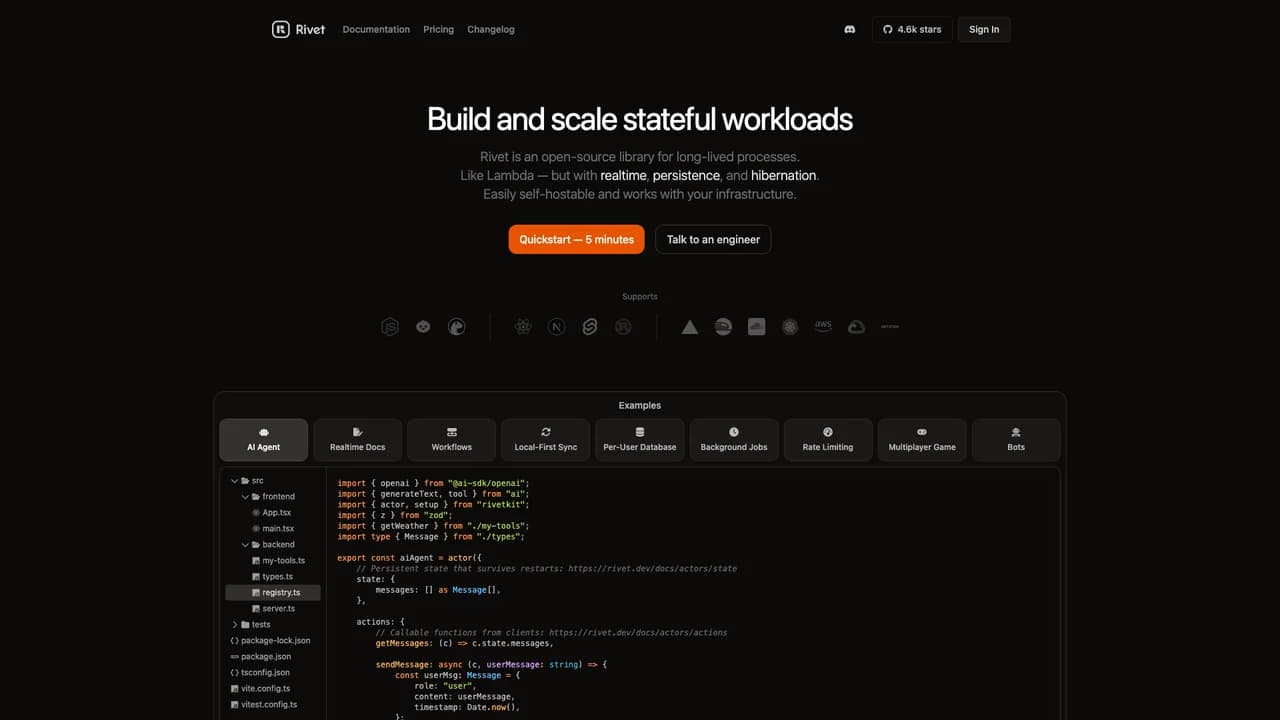Click the Next.js logo under Supports
The width and height of the screenshot is (1280, 720).
coord(556,327)
